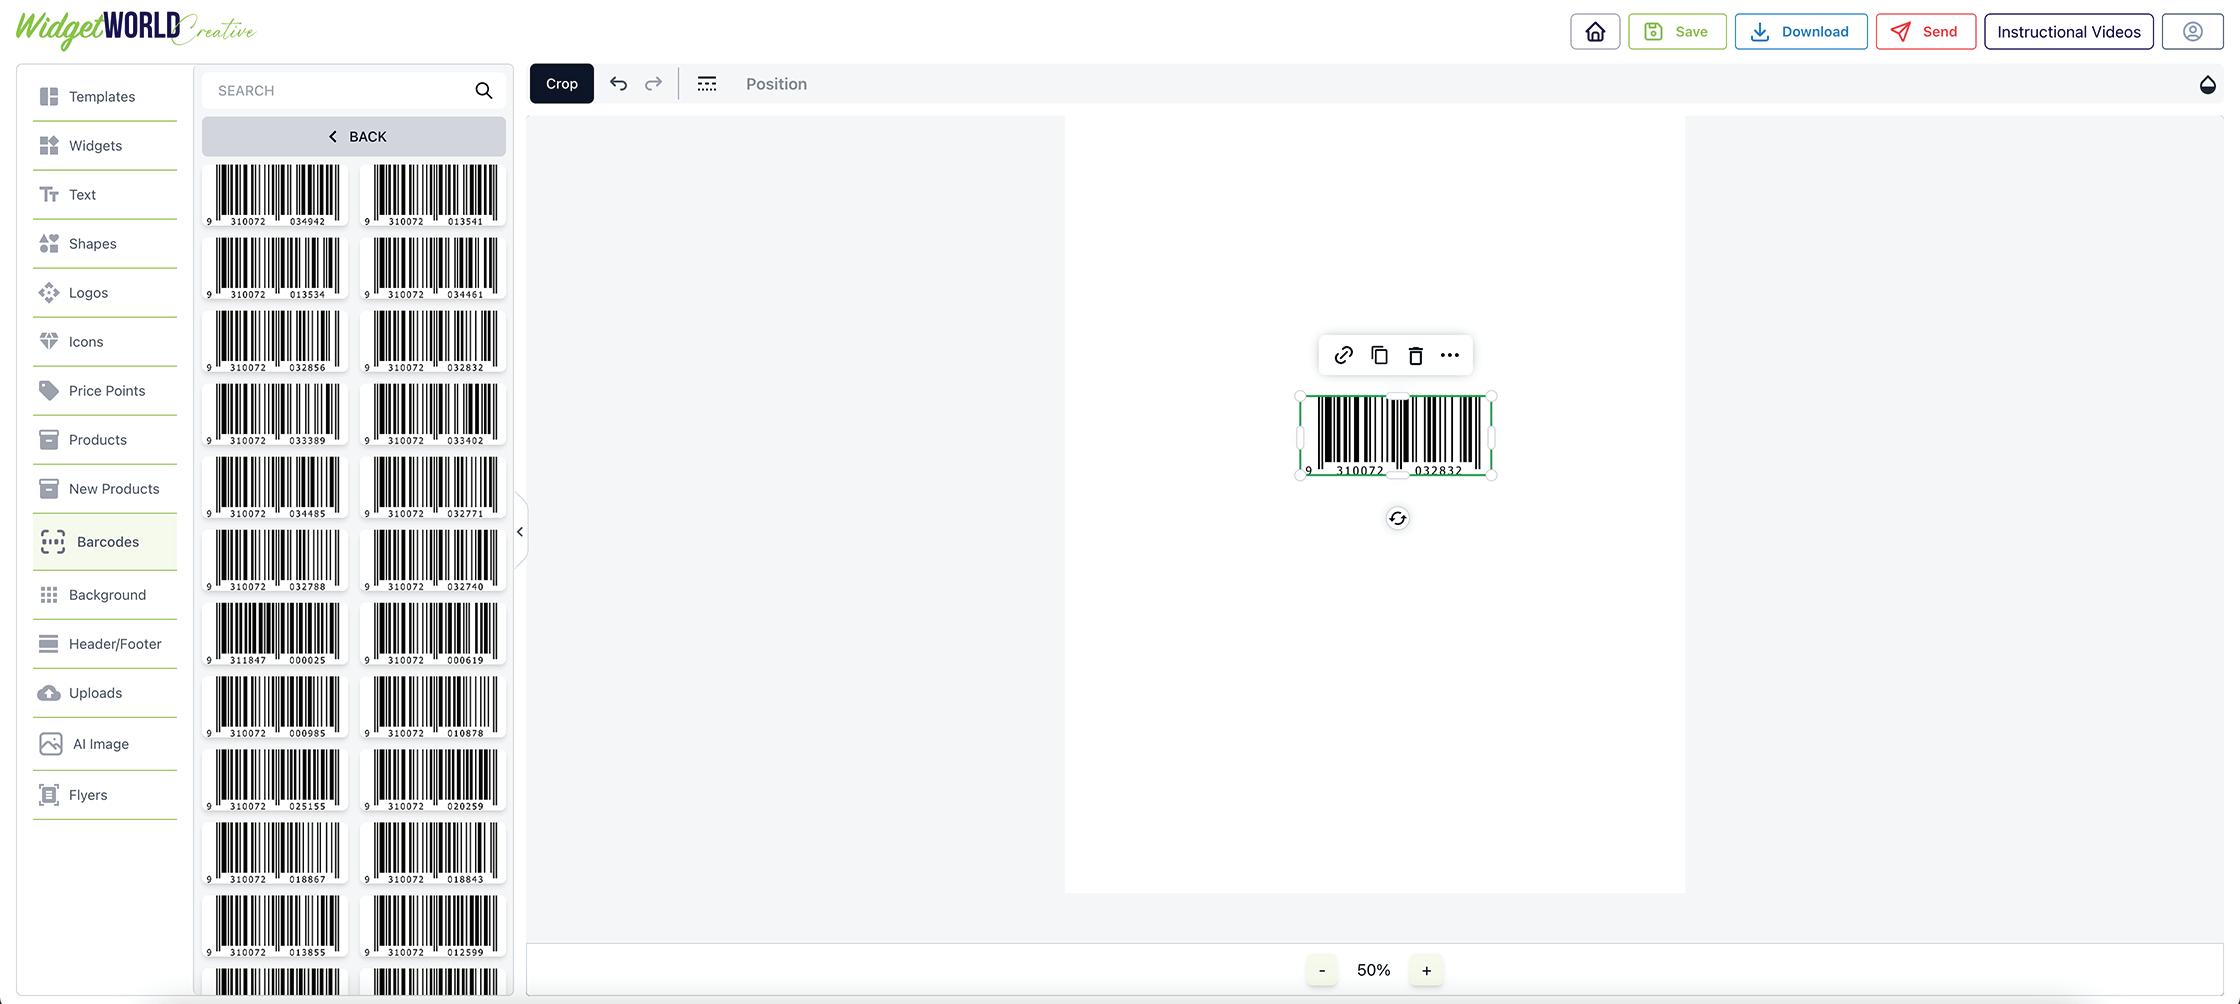Click the 50% zoom level value
This screenshot has width=2240, height=1004.
coord(1374,970)
